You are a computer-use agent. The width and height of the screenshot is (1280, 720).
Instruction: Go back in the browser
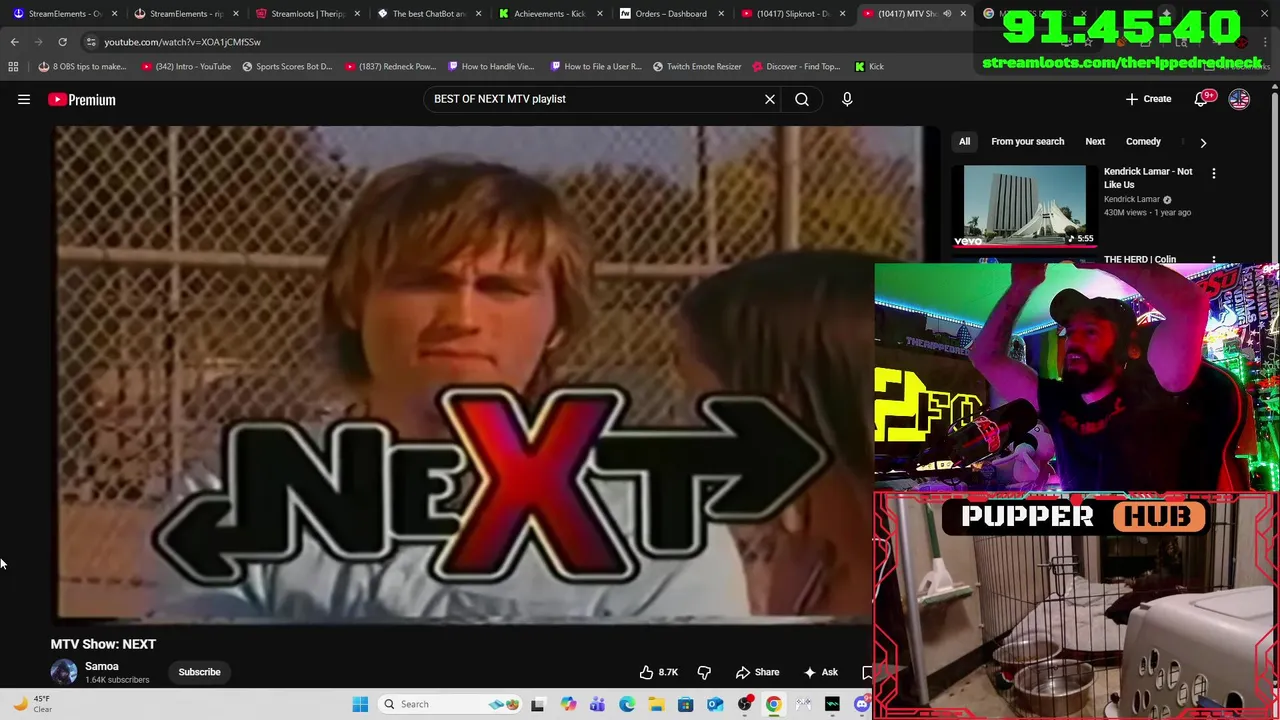coord(15,42)
